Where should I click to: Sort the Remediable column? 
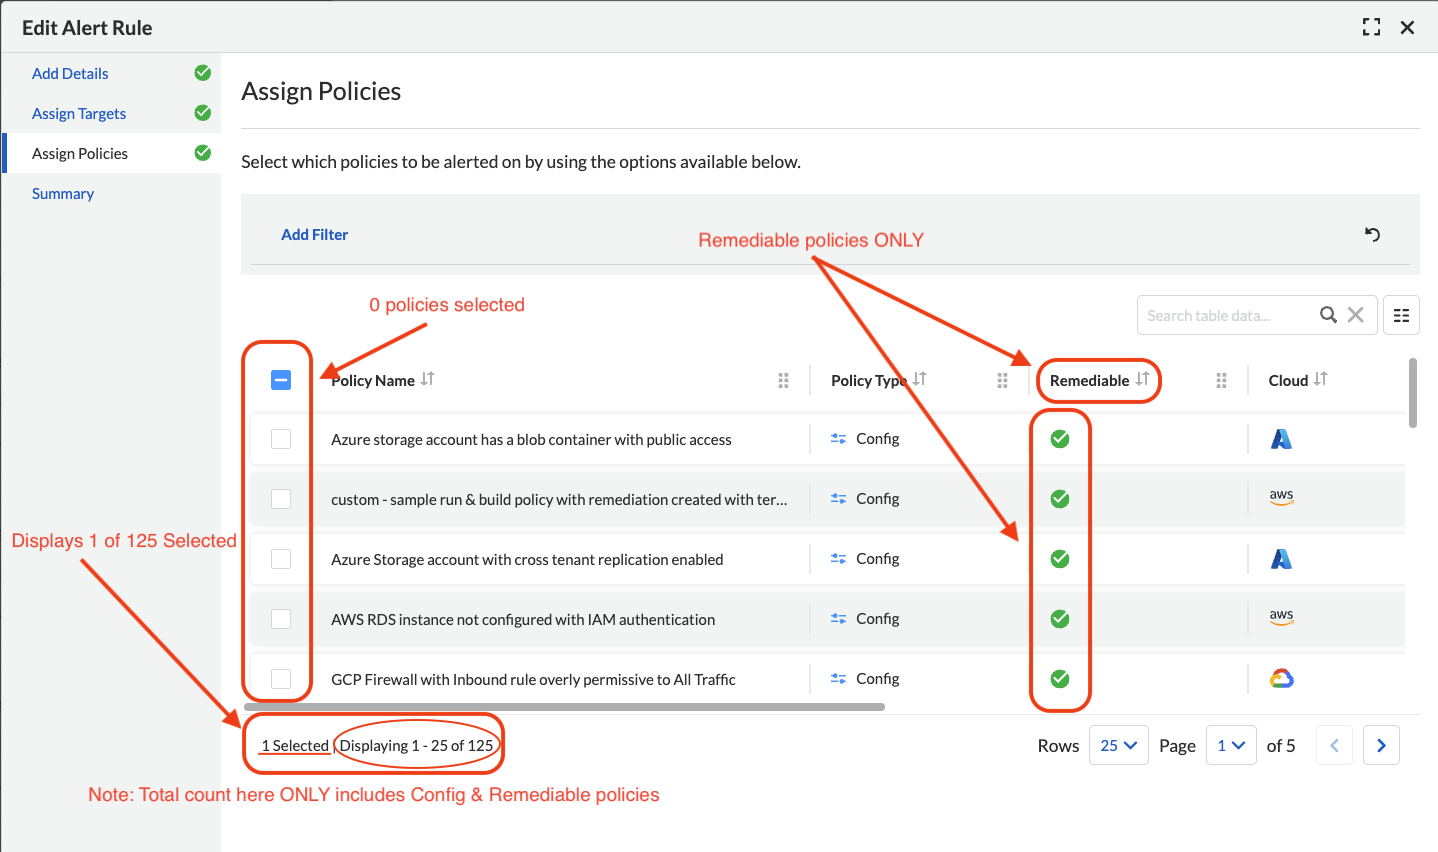point(1142,379)
